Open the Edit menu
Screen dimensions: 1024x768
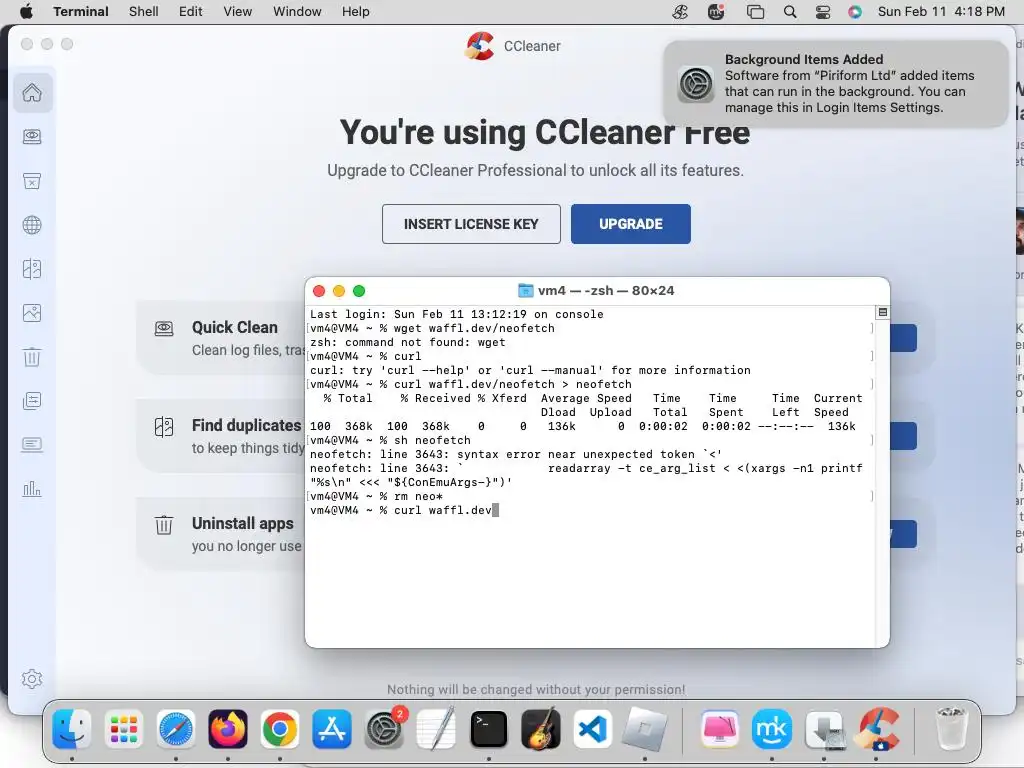click(x=191, y=12)
